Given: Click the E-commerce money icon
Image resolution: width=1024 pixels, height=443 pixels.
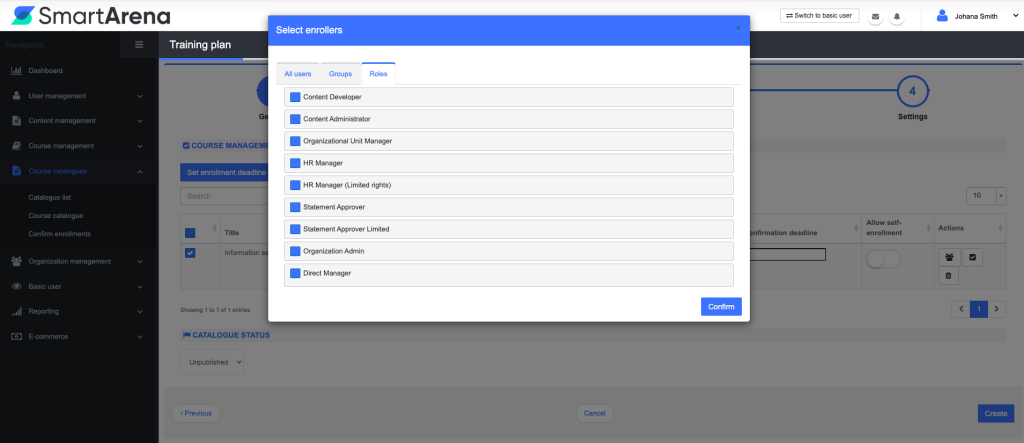Looking at the screenshot, I should [16, 336].
